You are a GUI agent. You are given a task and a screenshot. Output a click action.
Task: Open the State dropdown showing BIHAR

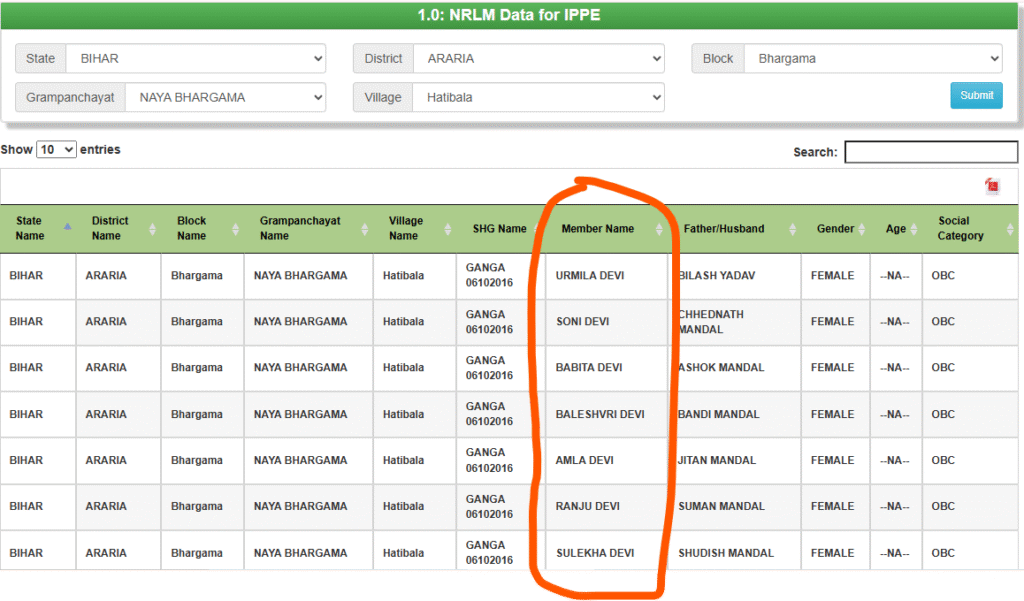point(195,59)
